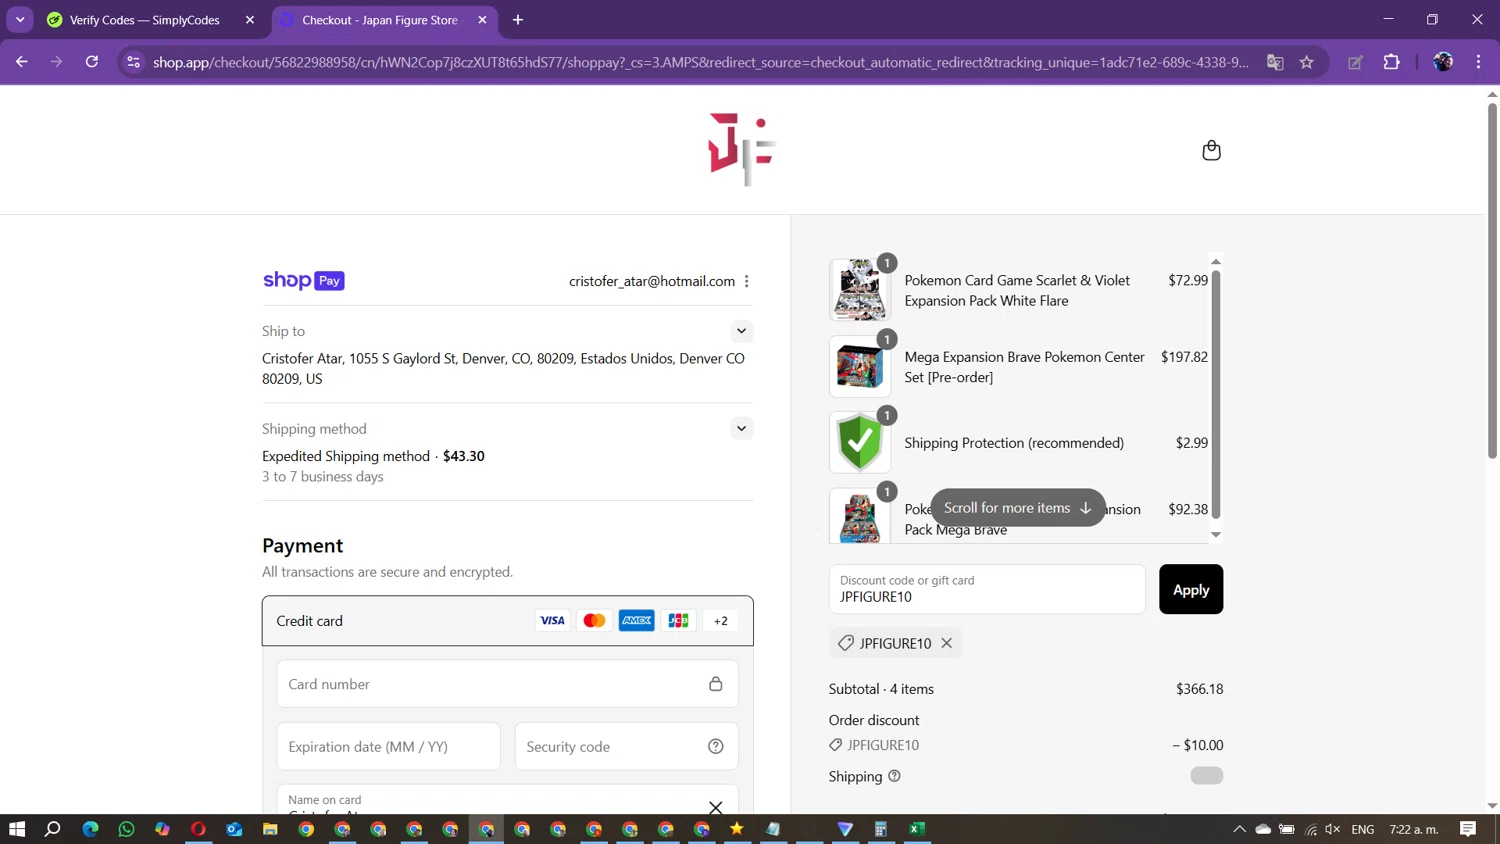Open the Mega Brave pack thumbnail
This screenshot has width=1500, height=844.
[860, 516]
